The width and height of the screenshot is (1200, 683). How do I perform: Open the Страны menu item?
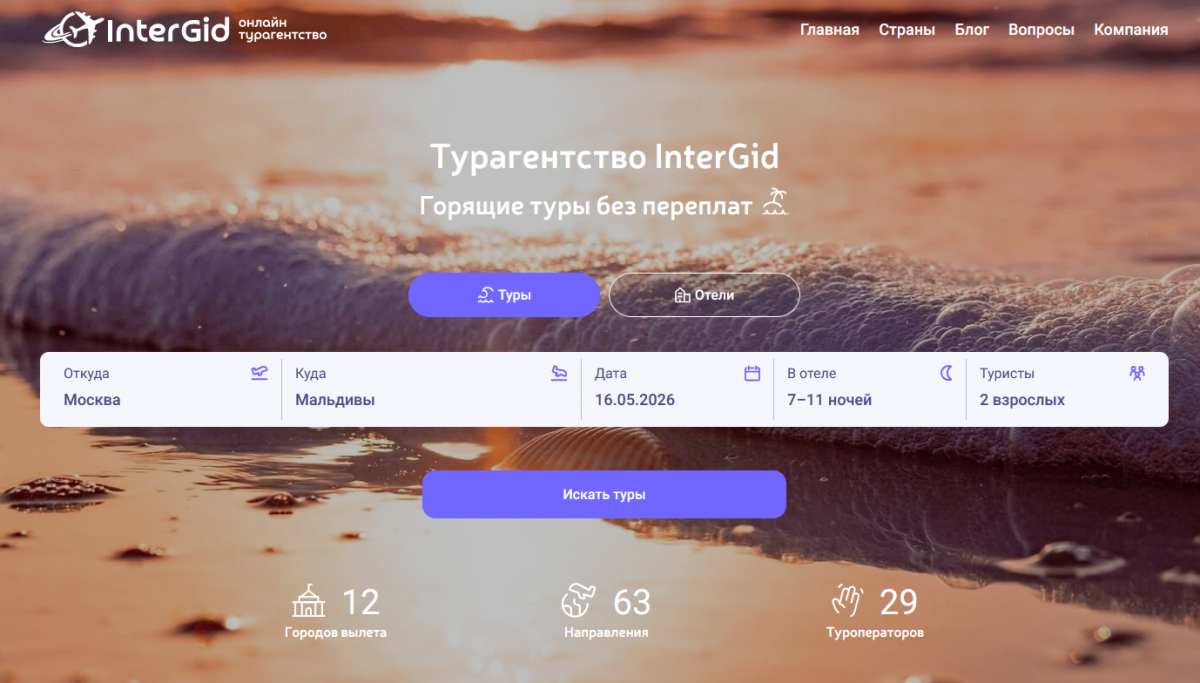coord(907,30)
